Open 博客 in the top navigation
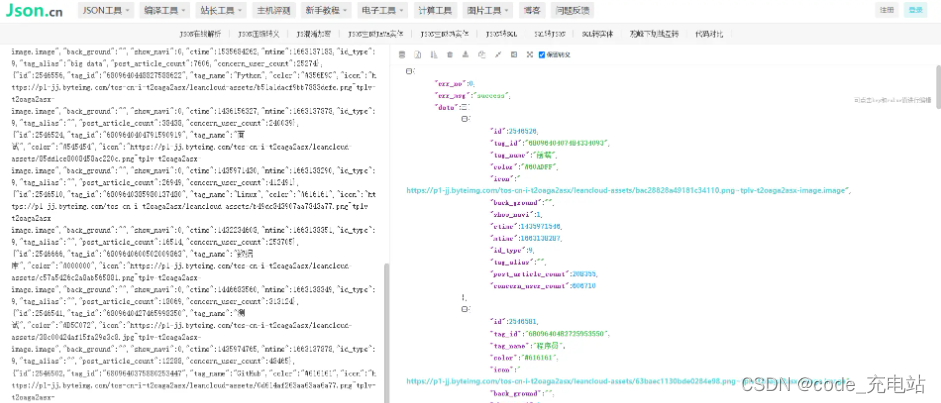Screen dimensions: 941x403 [x=532, y=10]
